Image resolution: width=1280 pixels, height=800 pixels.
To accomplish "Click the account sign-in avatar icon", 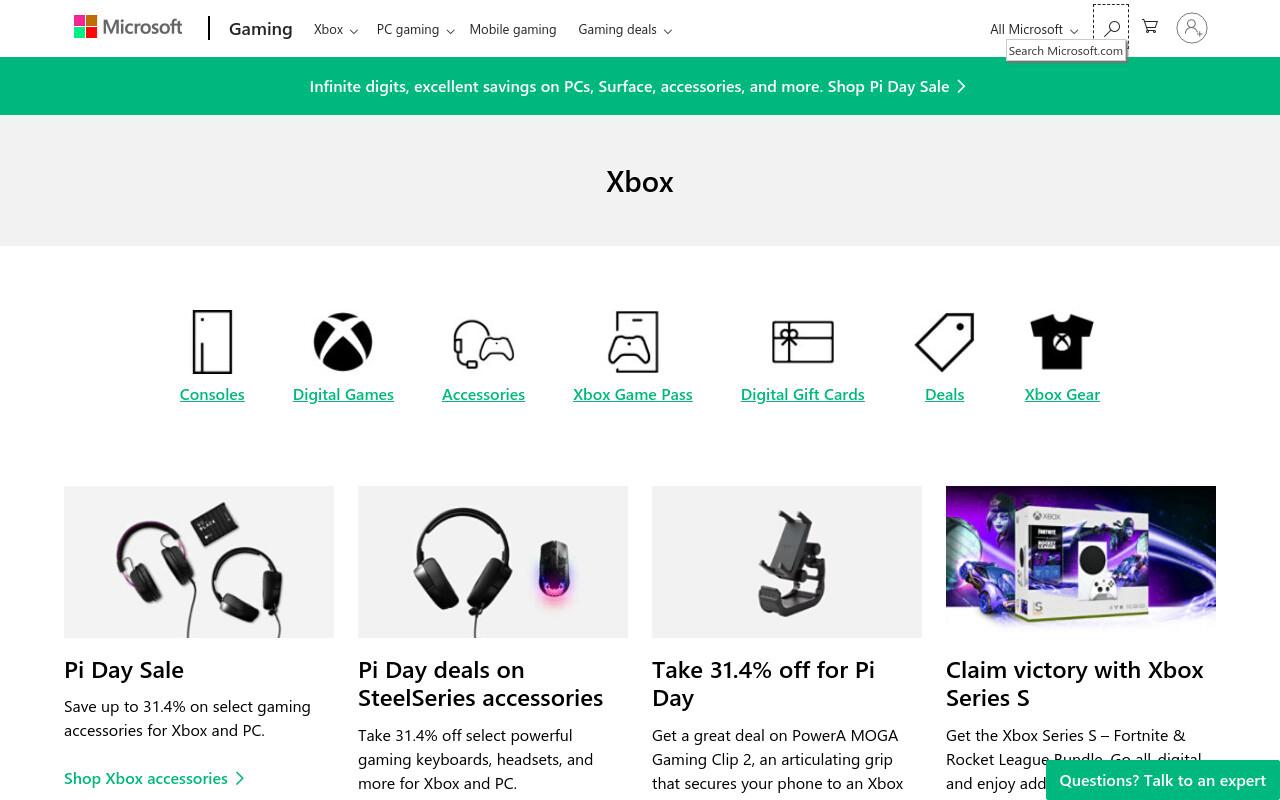I will point(1192,28).
